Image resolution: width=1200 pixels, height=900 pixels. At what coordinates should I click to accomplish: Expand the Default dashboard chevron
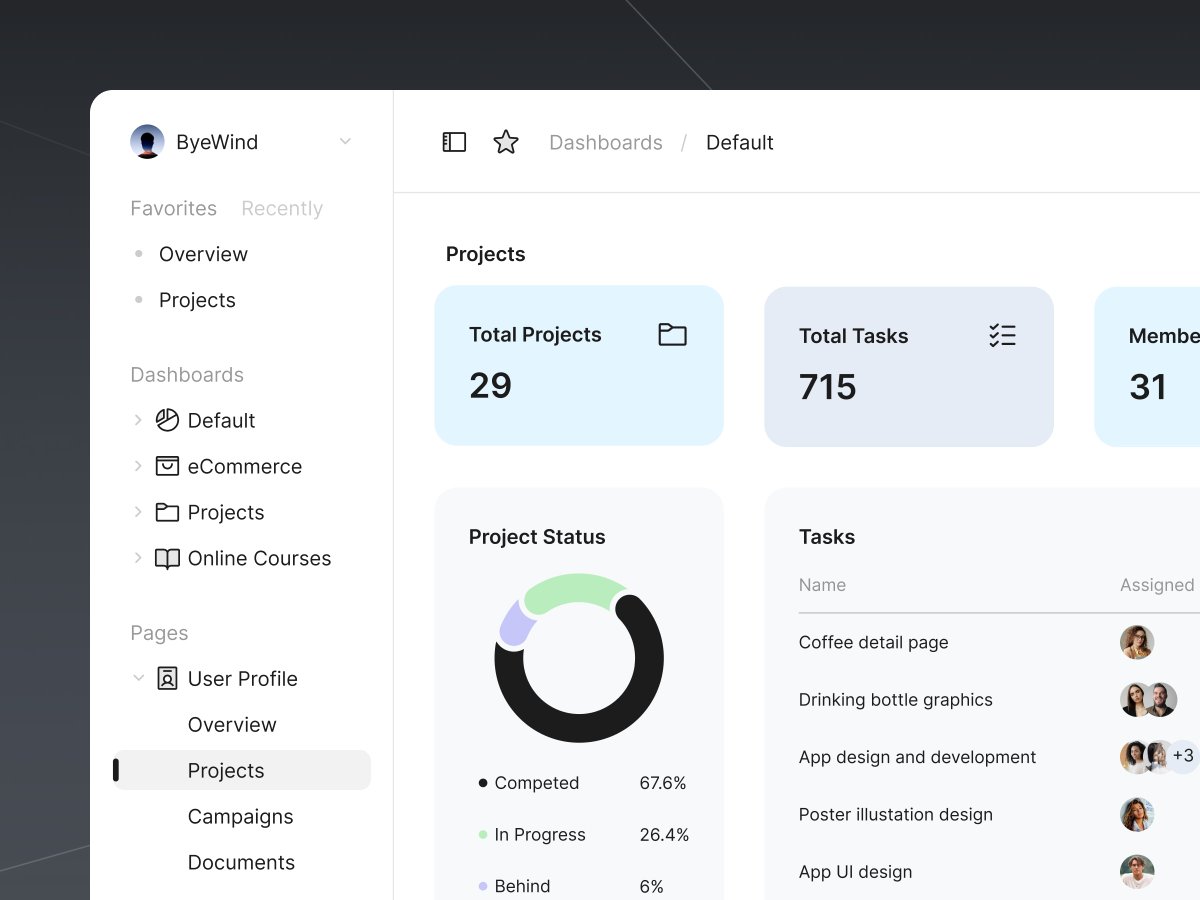138,420
